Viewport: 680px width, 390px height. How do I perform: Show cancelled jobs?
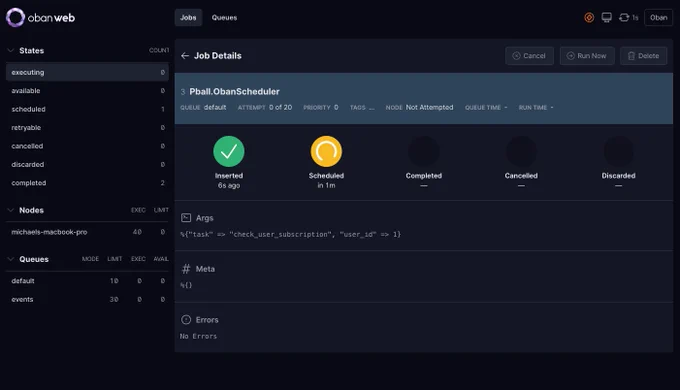pos(87,146)
